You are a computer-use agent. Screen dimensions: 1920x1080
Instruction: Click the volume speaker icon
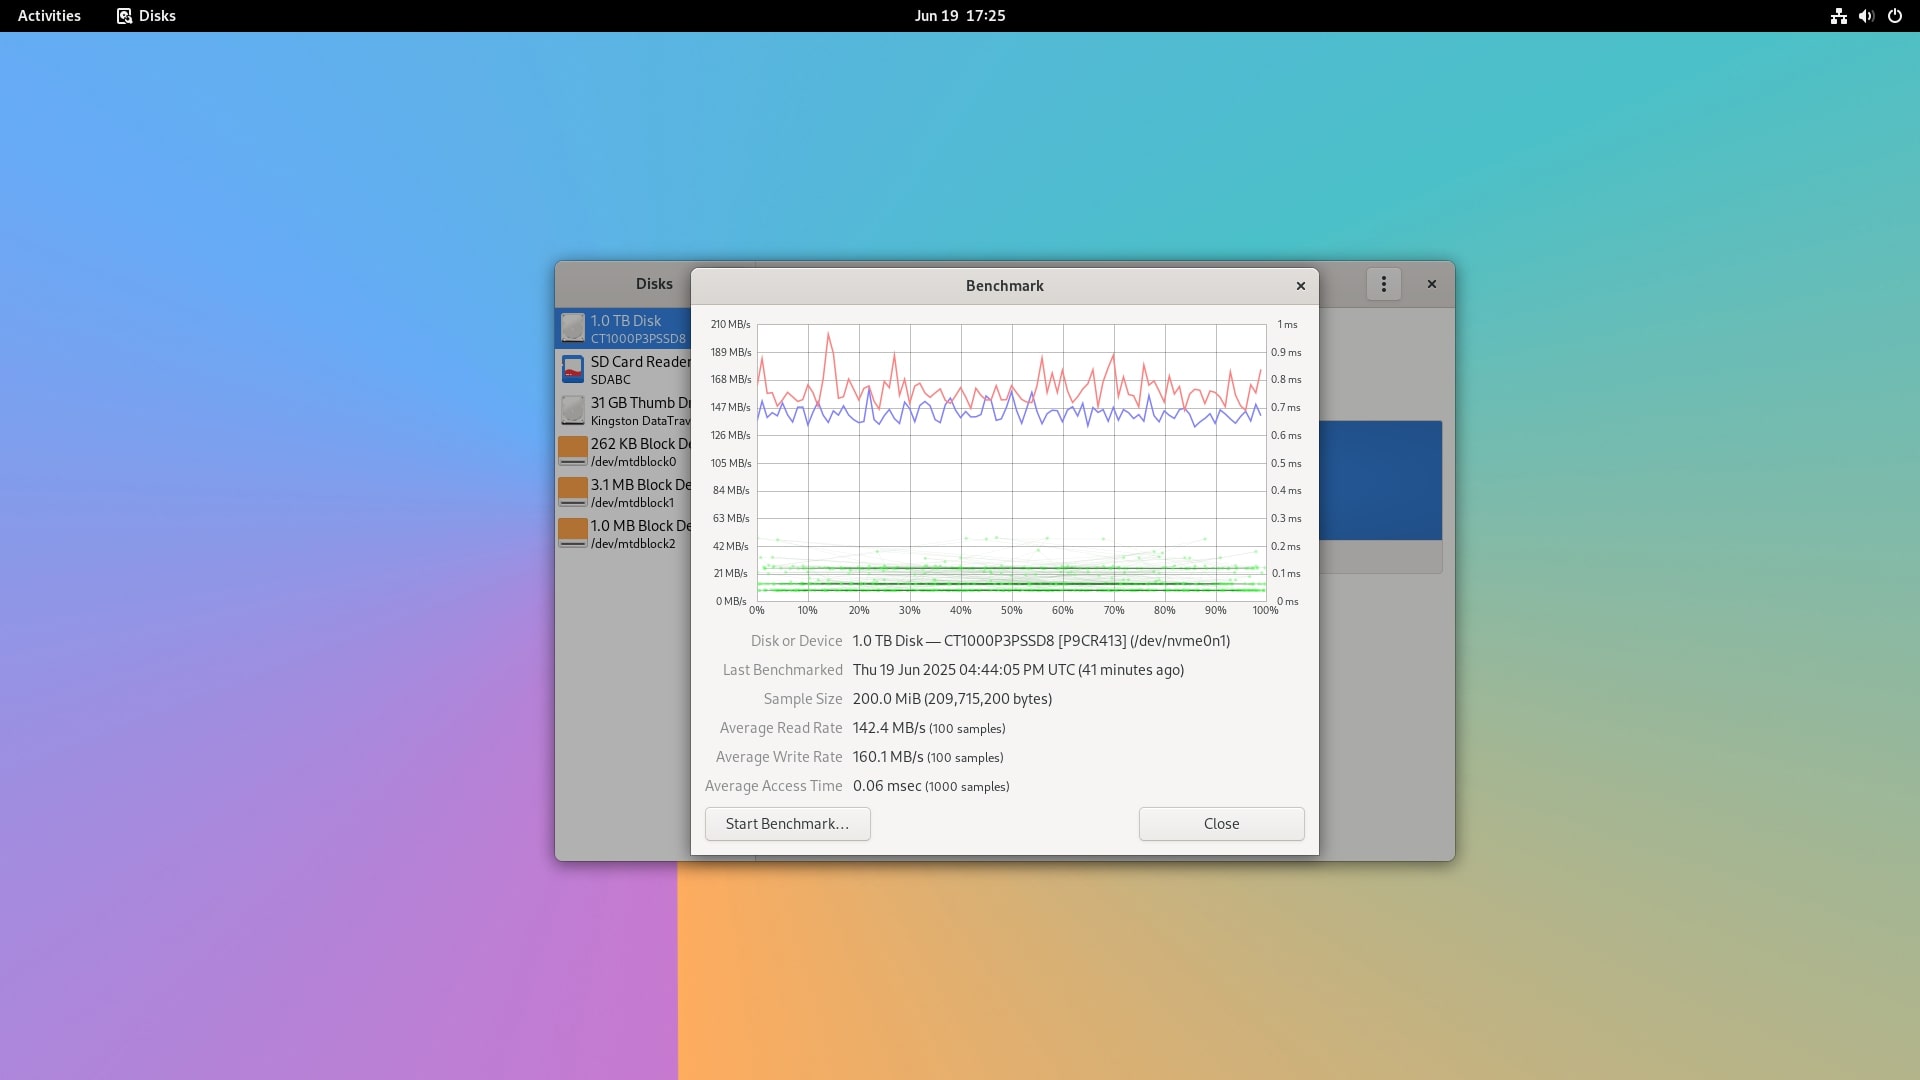click(1866, 16)
